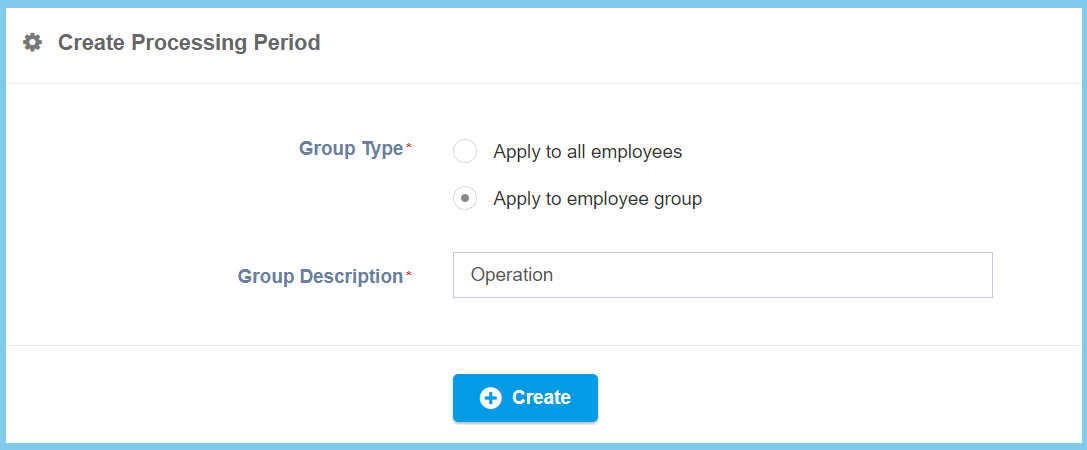Click the gear icon beside the title
The height and width of the screenshot is (450, 1087).
click(33, 43)
